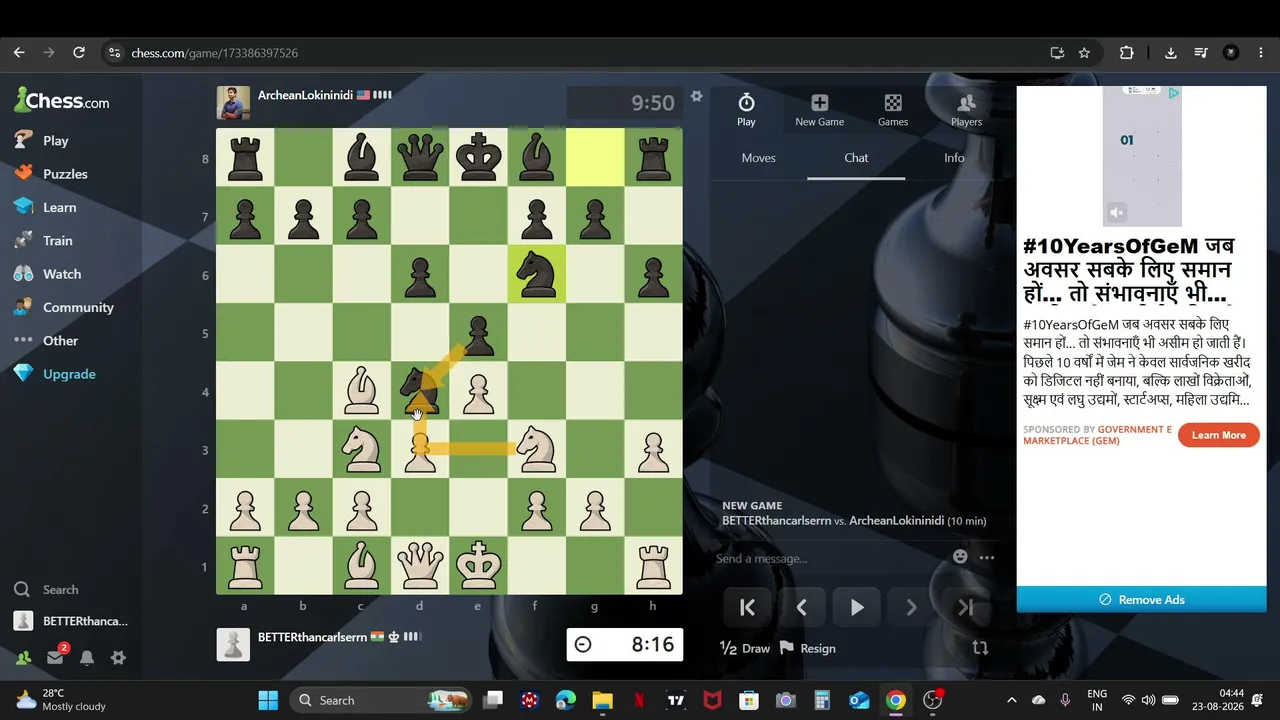Image resolution: width=1280 pixels, height=720 pixels.
Task: Flip the board orientation
Action: 980,648
